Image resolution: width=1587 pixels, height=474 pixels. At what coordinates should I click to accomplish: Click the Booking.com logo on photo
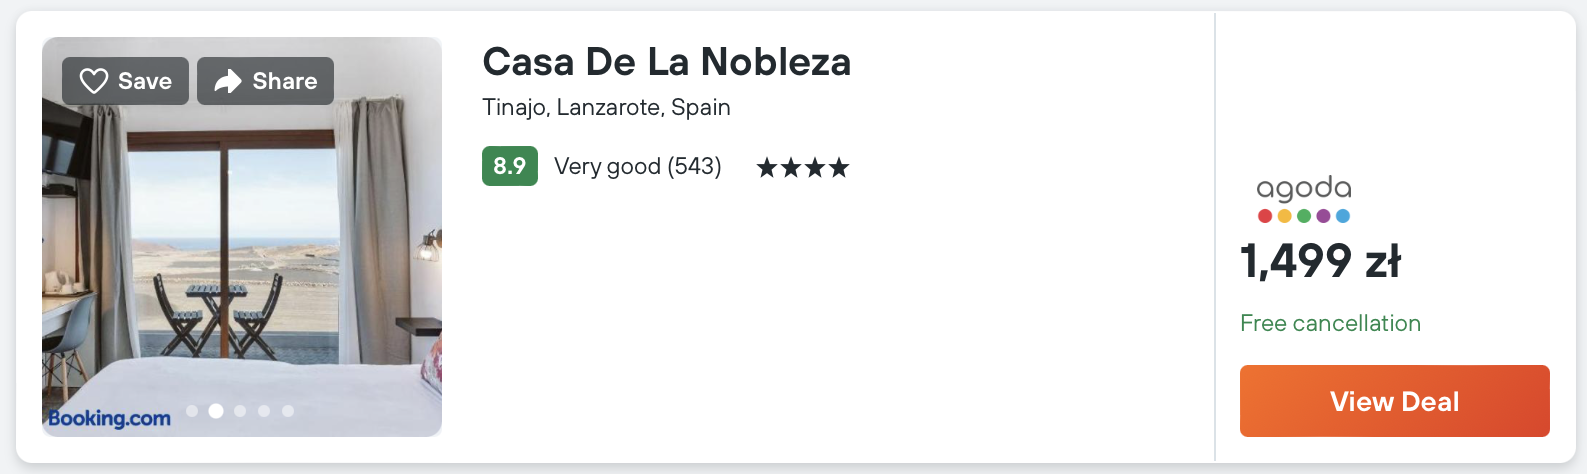(109, 418)
